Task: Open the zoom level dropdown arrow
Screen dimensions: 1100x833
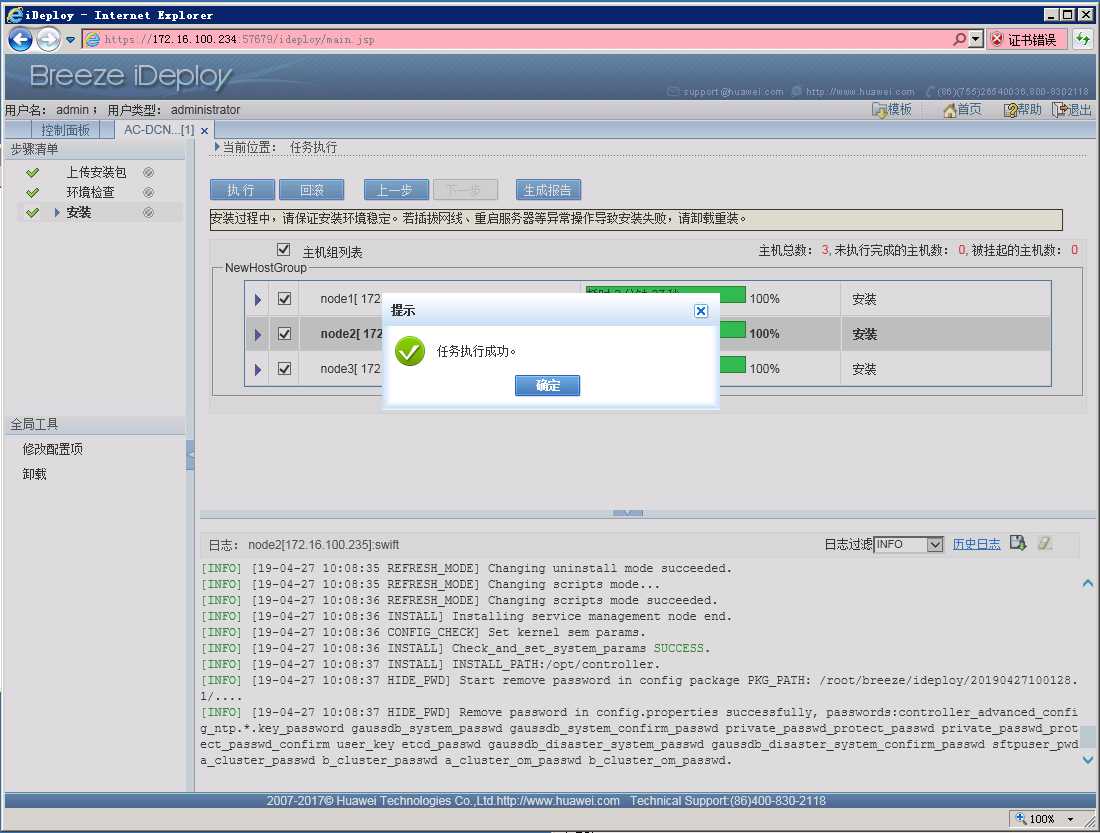Action: click(x=1071, y=819)
